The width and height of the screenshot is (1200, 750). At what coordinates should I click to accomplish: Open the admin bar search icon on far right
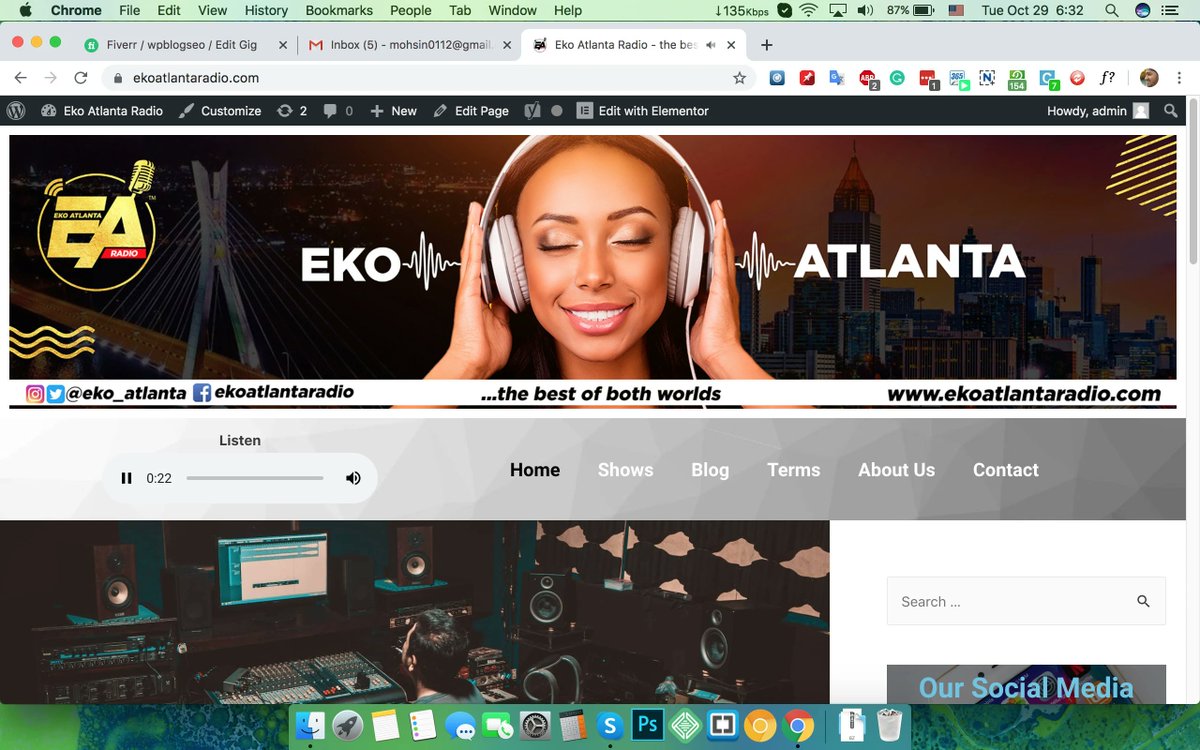(1170, 110)
